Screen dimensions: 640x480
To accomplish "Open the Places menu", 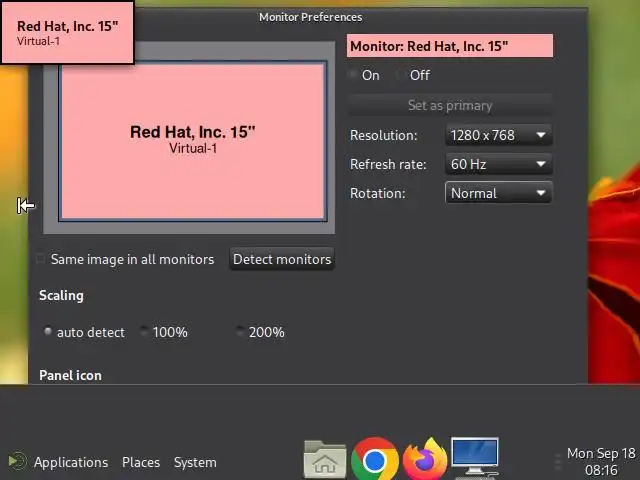I will pos(141,462).
